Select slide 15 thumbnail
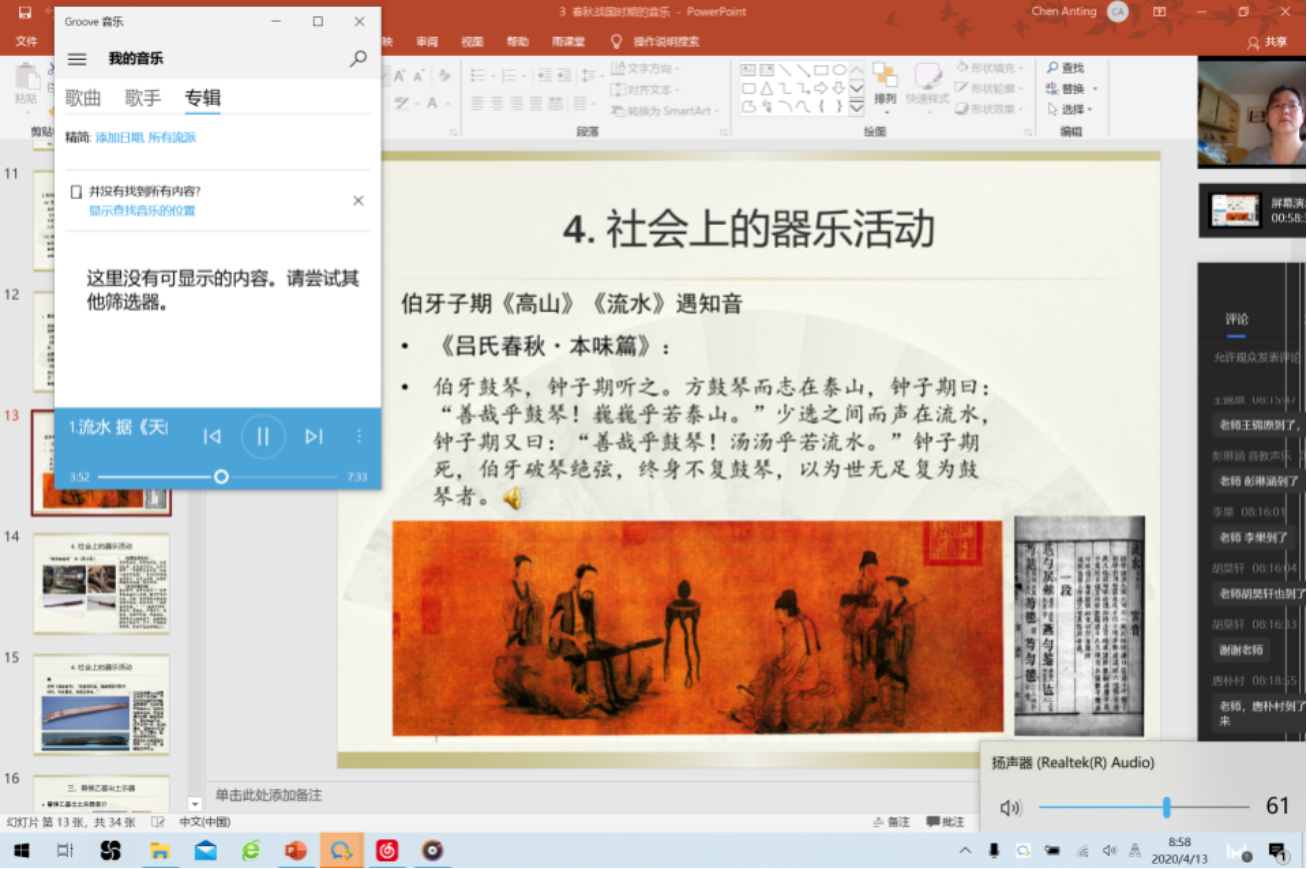The image size is (1307, 869). click(101, 705)
